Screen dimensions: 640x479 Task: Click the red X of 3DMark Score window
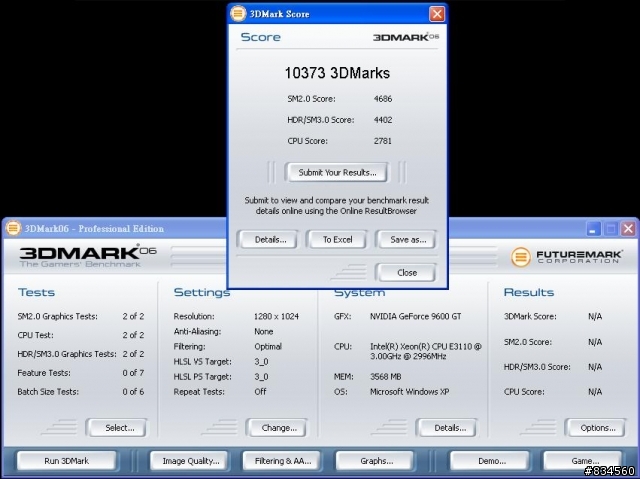coord(437,14)
